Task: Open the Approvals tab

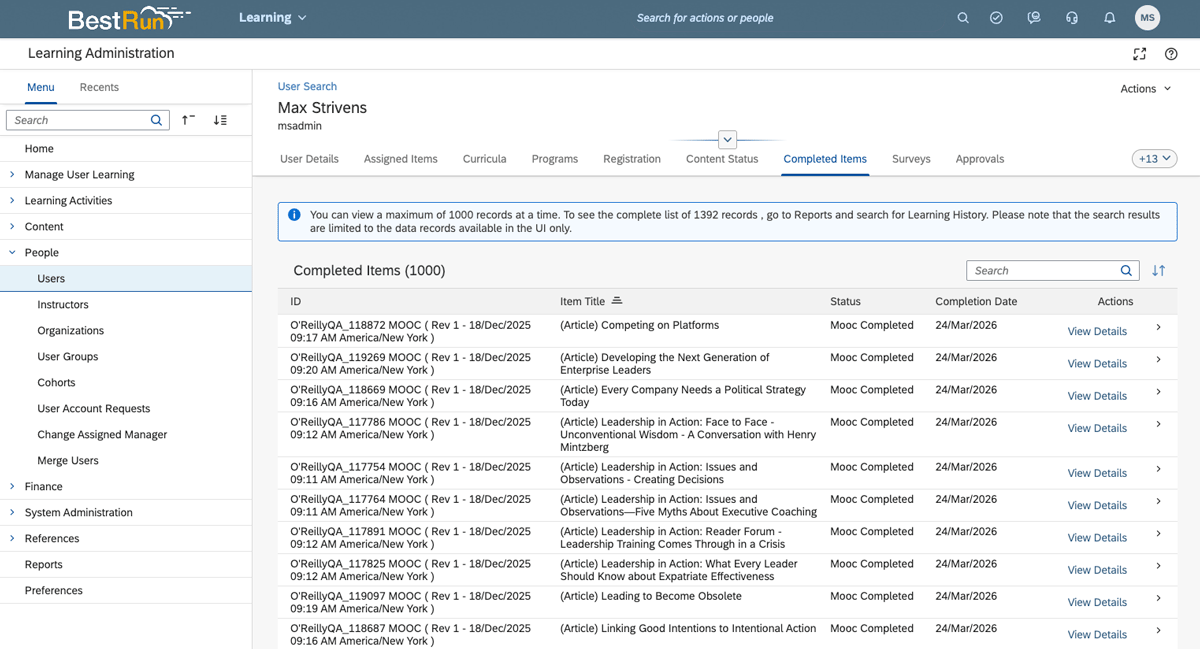Action: (980, 159)
